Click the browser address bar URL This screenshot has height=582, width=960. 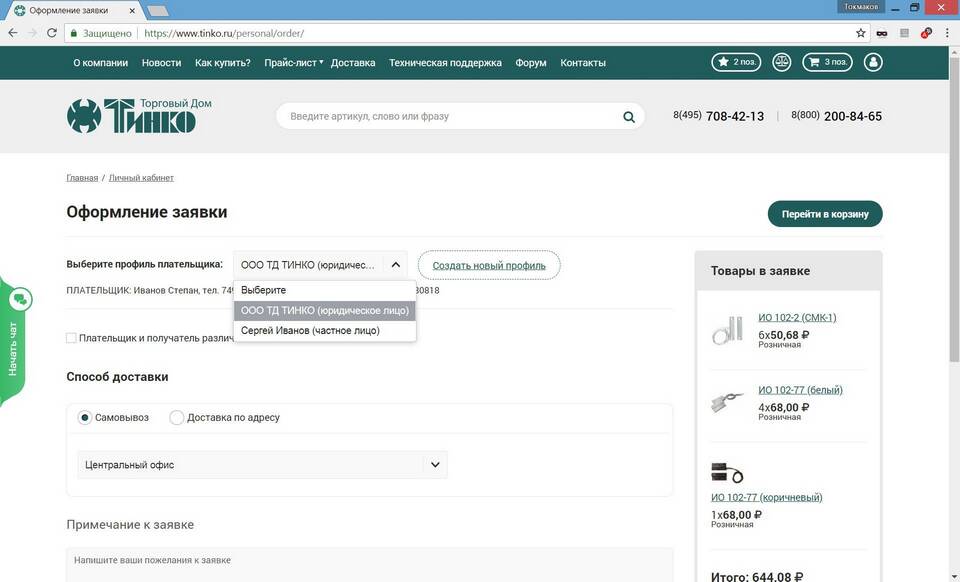click(224, 33)
